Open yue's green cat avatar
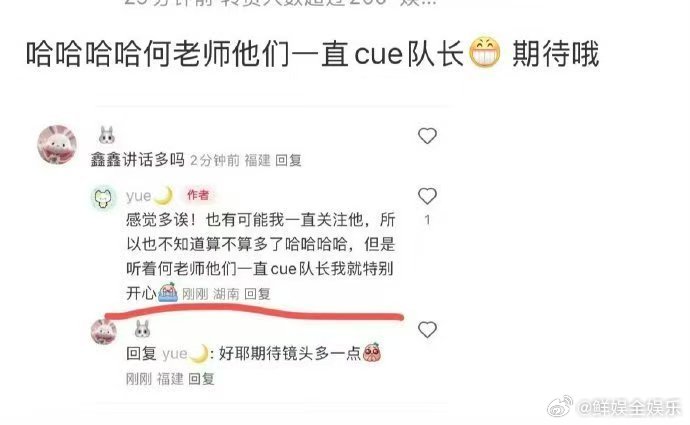Viewport: 690px width, 425px height. 103,198
